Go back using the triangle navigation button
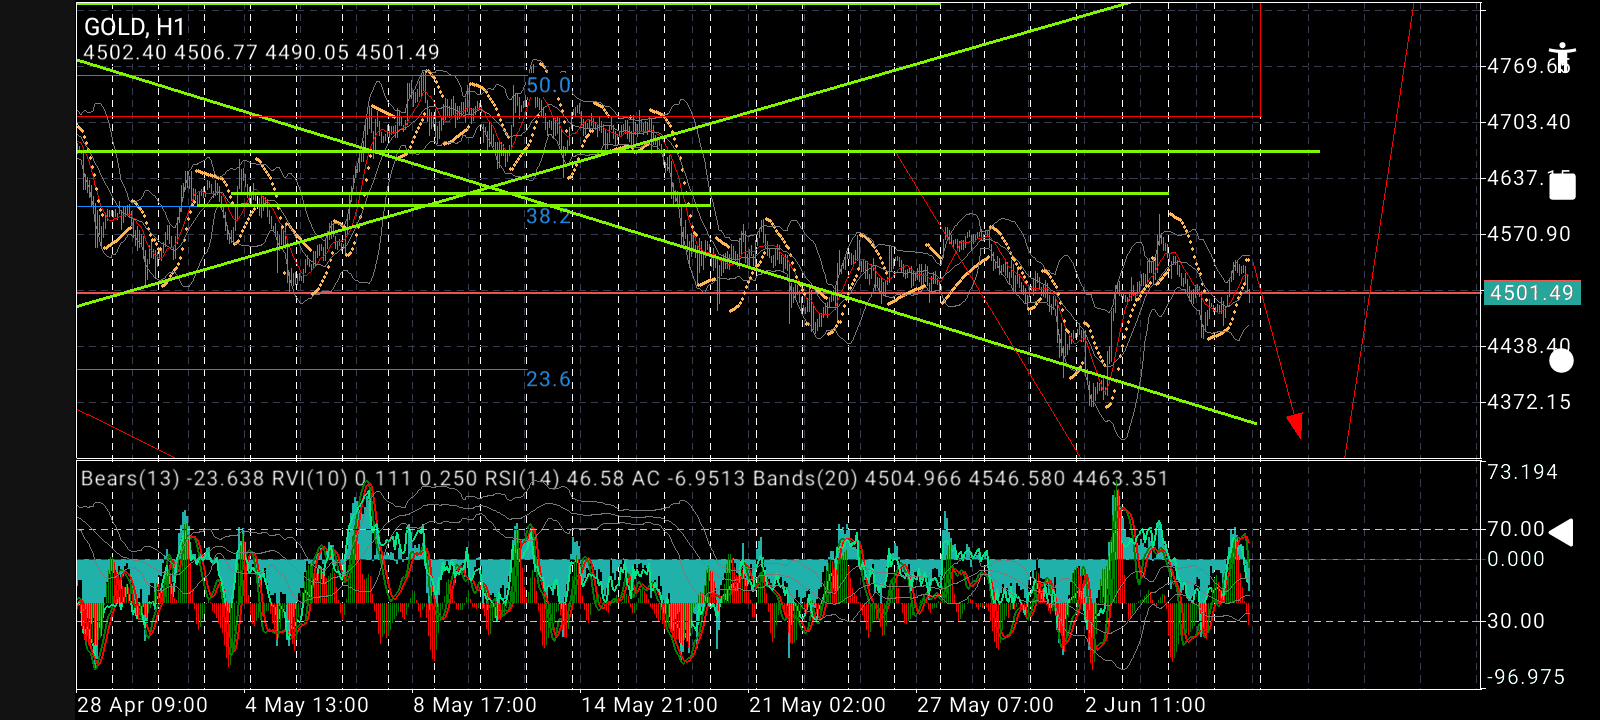Image resolution: width=1600 pixels, height=720 pixels. coord(1561,533)
